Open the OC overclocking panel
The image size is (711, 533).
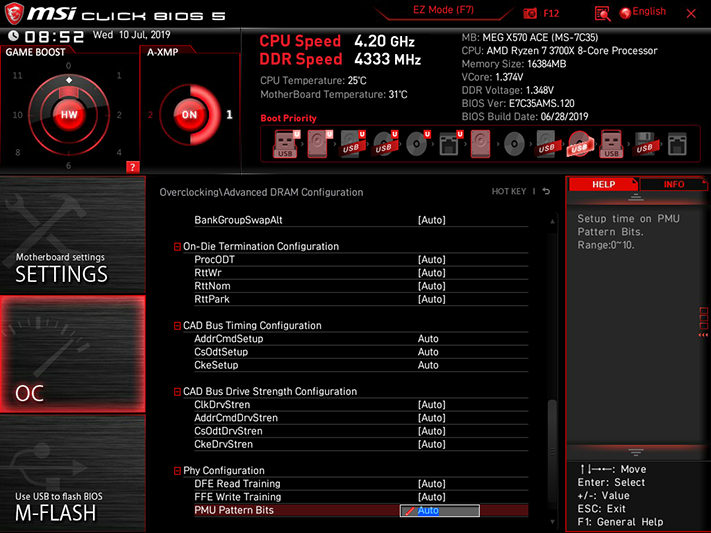[x=73, y=354]
